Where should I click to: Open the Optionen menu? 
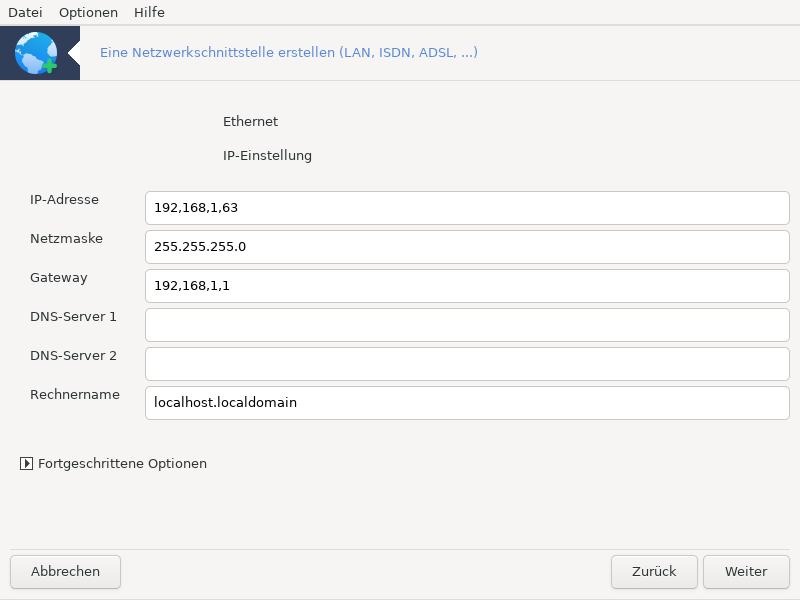coord(88,12)
